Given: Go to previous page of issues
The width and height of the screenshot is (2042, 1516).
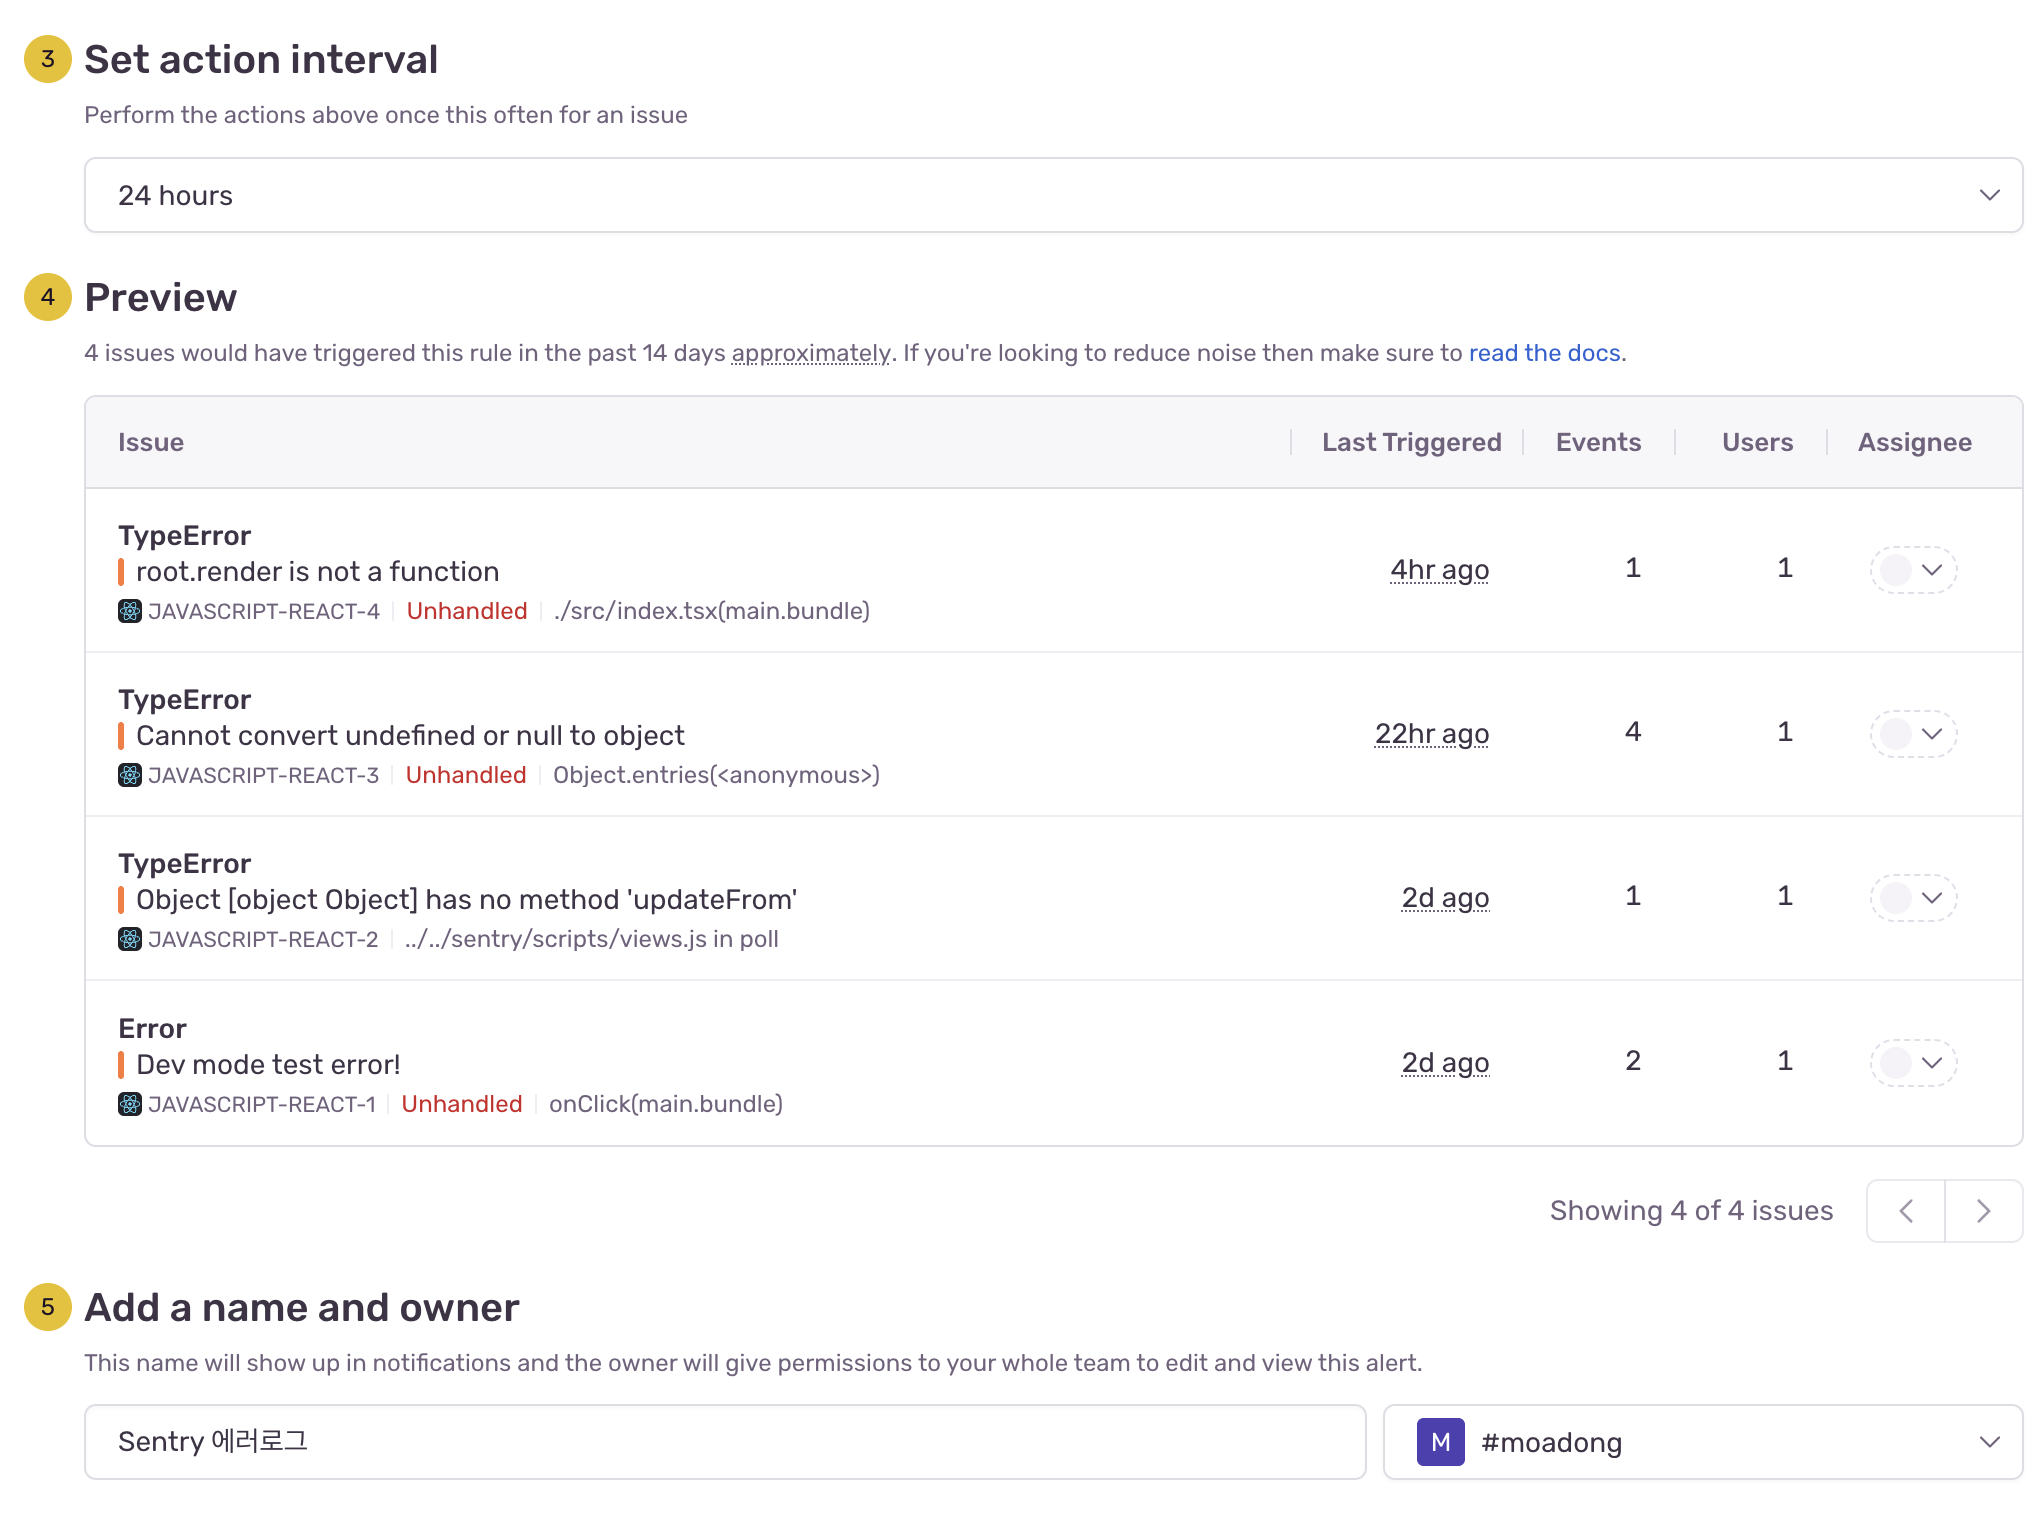Looking at the screenshot, I should click(x=1906, y=1211).
